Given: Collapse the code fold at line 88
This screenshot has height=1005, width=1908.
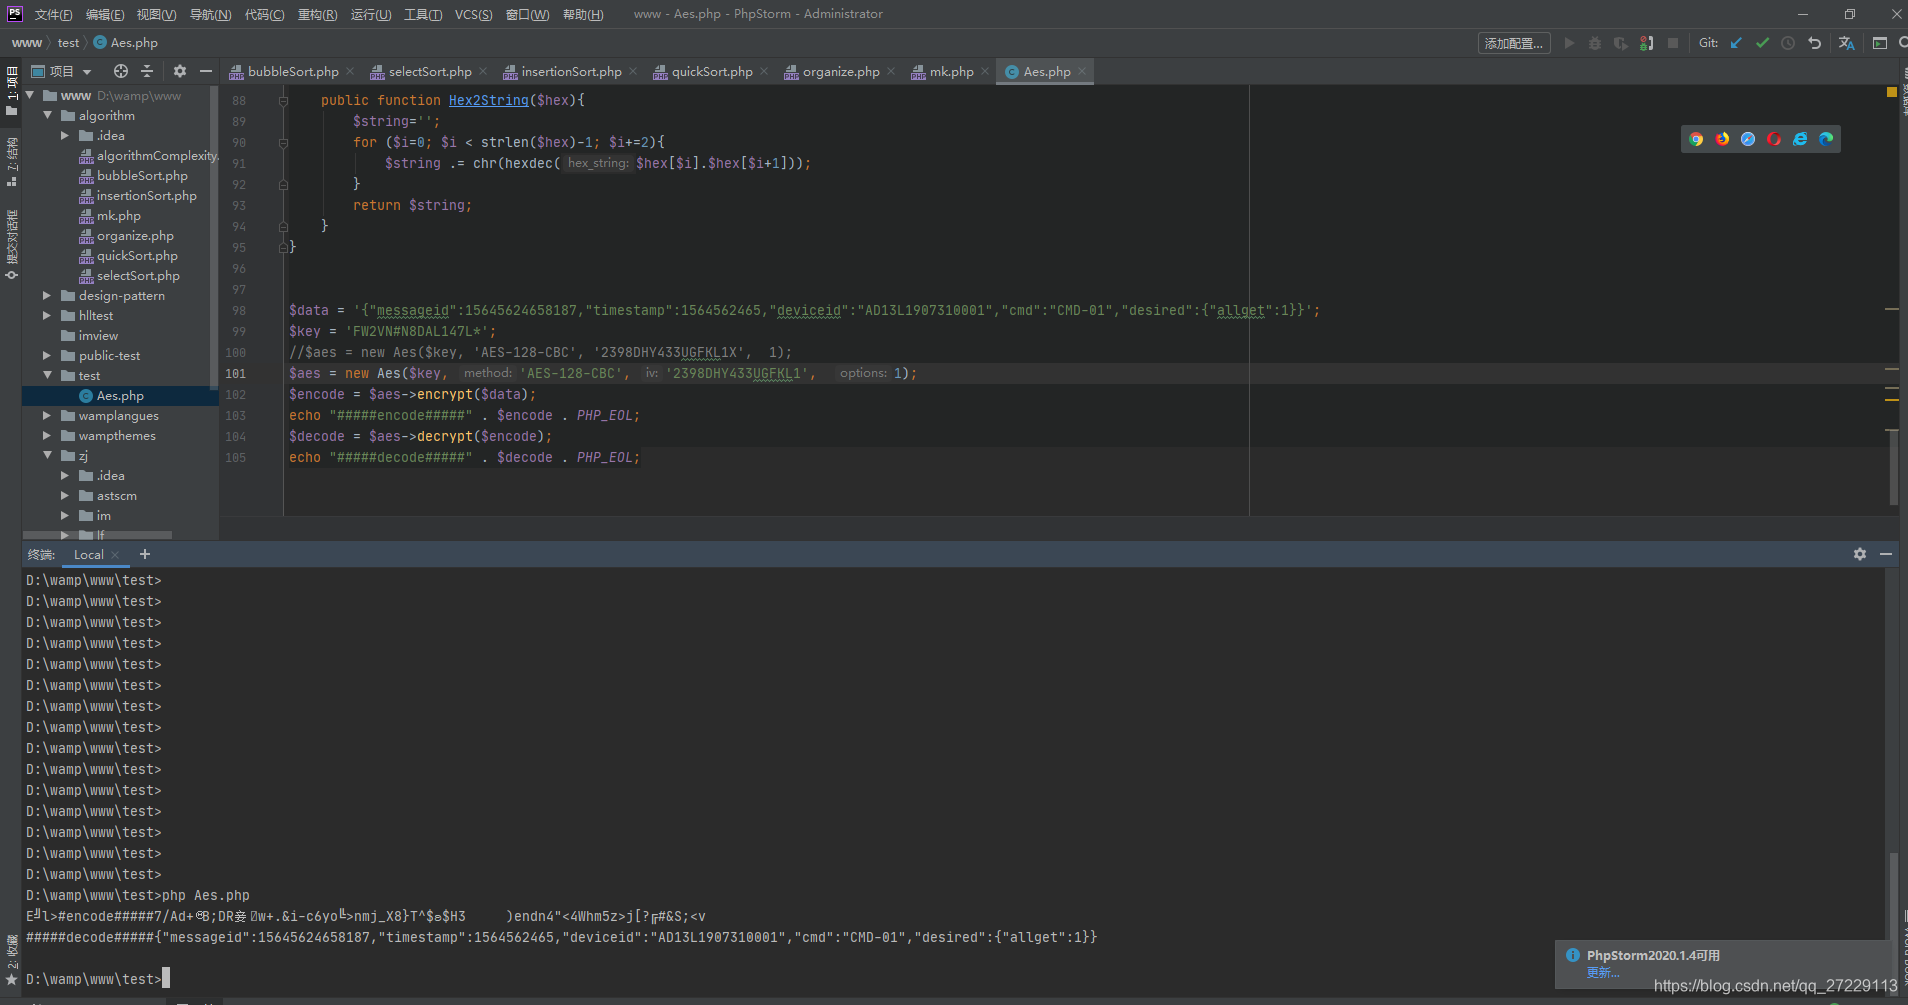Looking at the screenshot, I should click(283, 100).
